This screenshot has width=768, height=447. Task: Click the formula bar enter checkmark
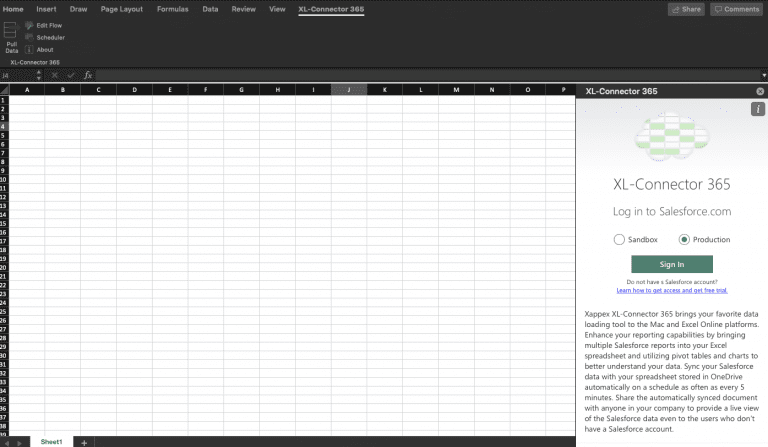pos(71,75)
